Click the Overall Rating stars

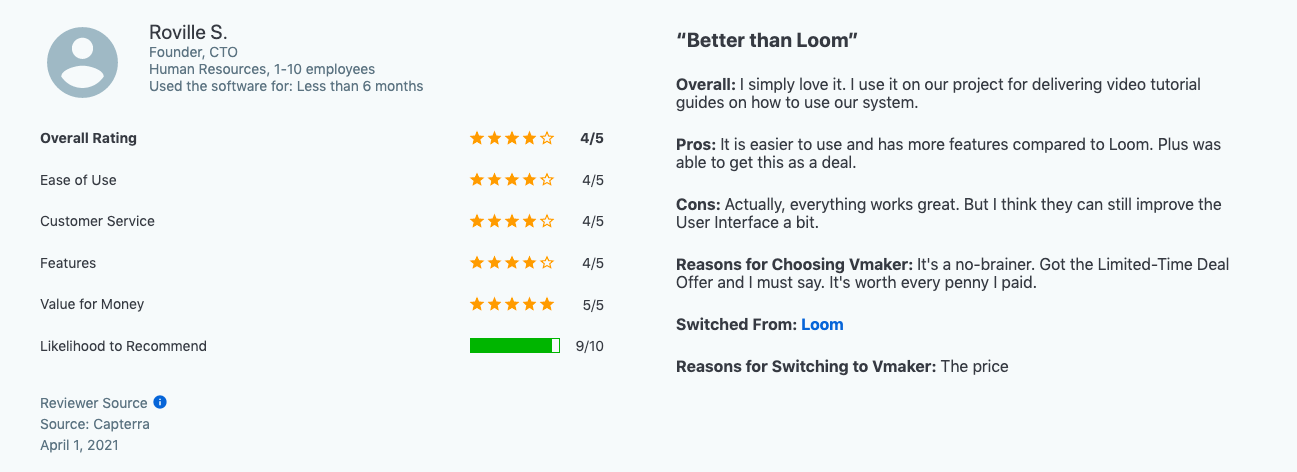coord(511,139)
